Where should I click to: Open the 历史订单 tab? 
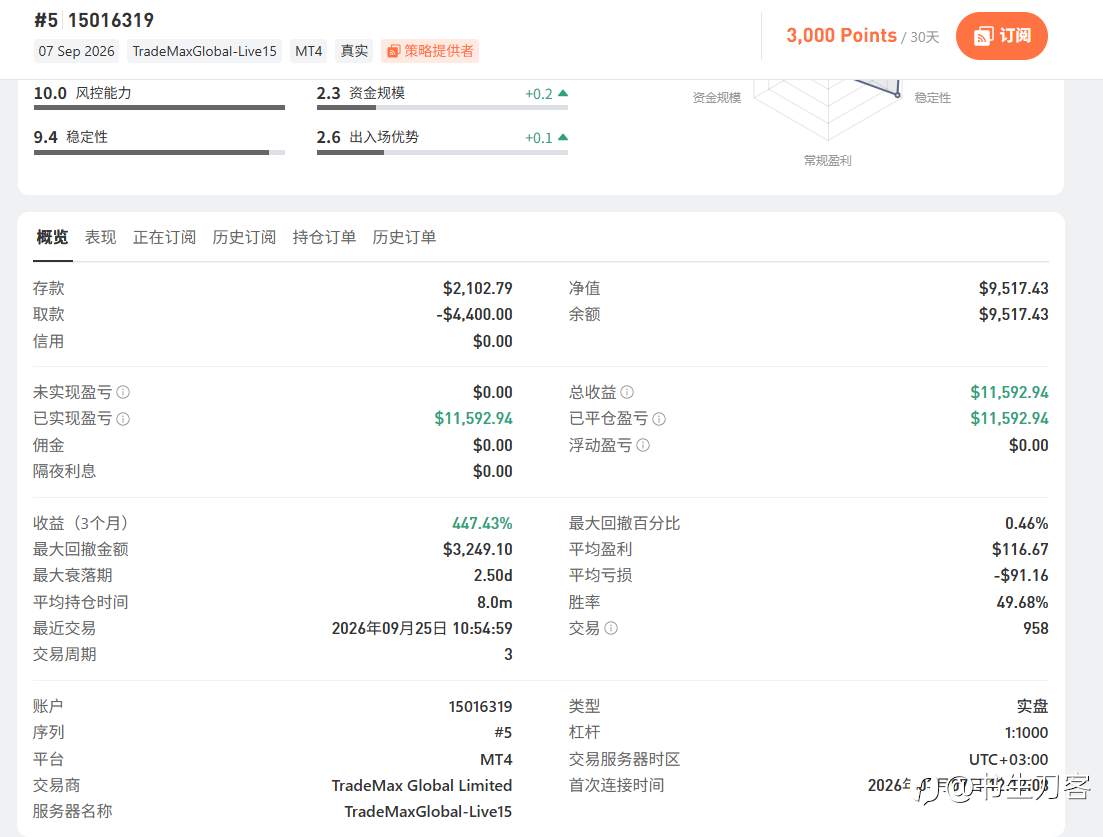[x=404, y=237]
